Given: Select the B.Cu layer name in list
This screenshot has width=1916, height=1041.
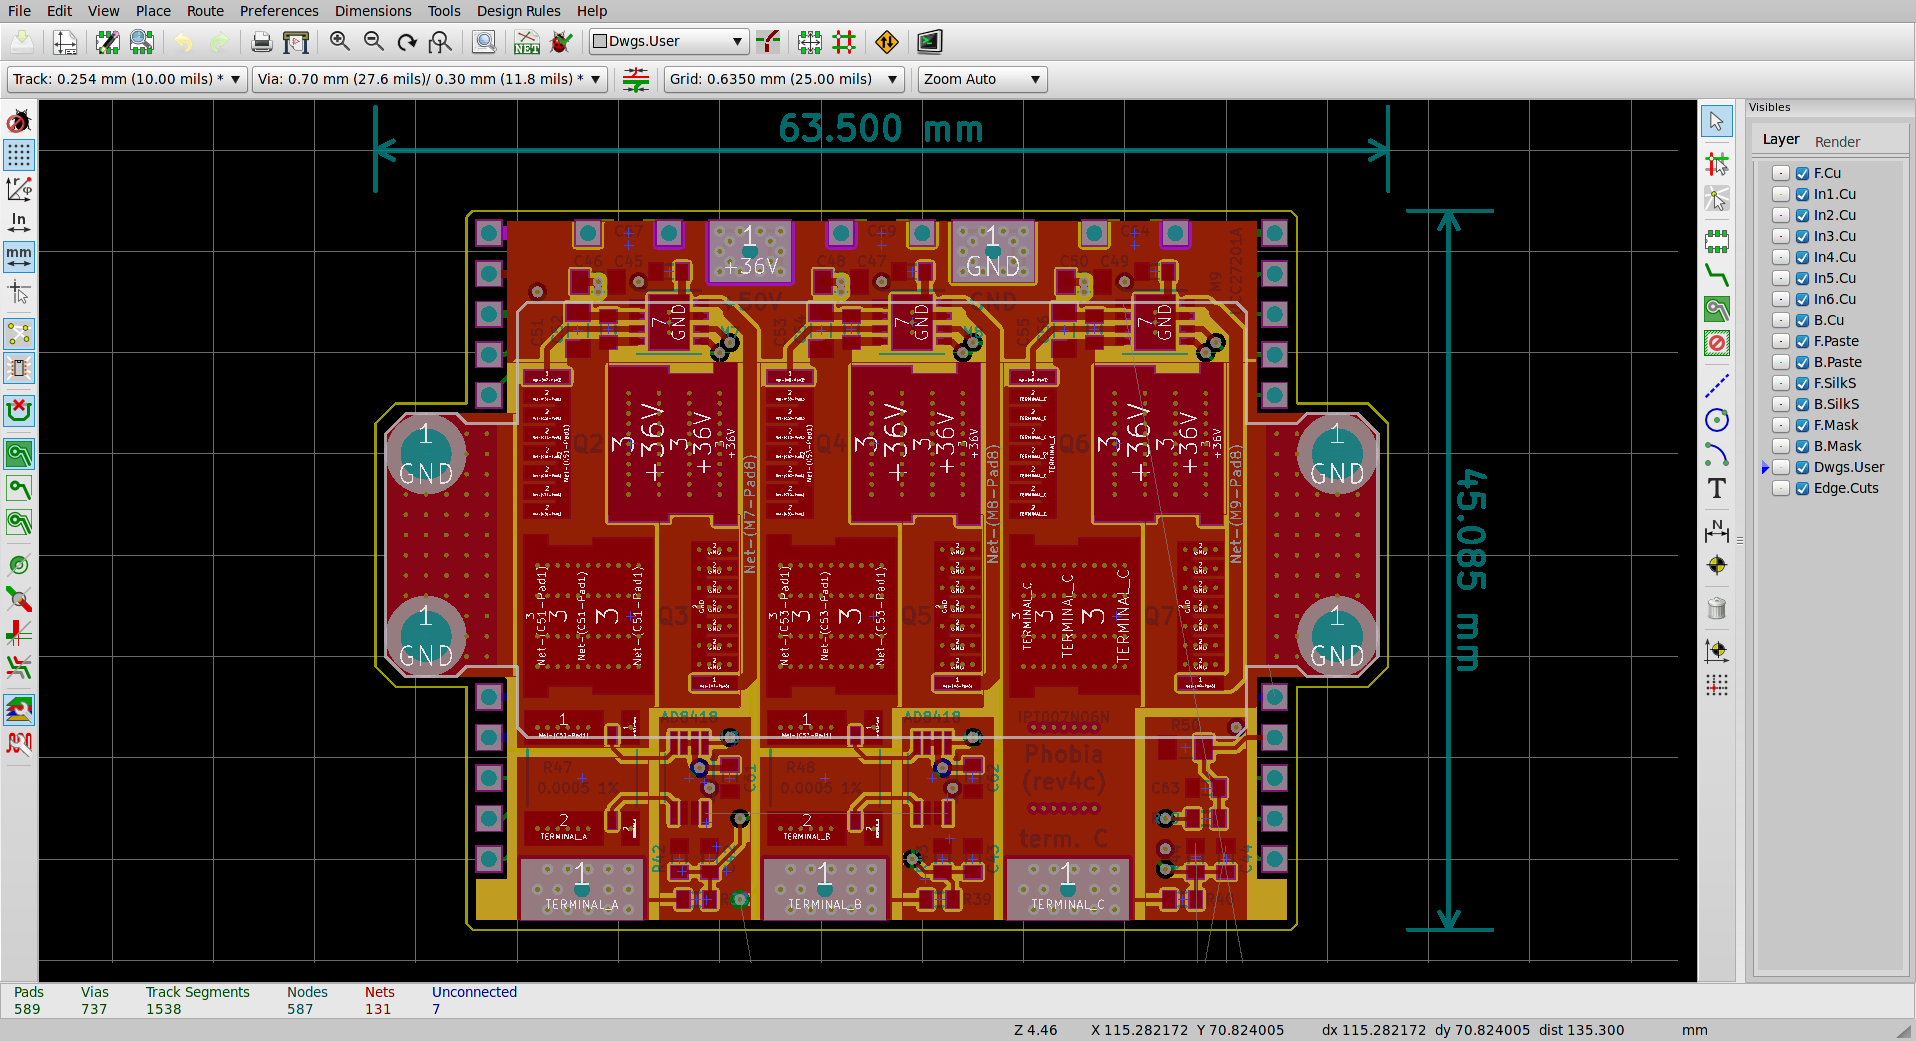Looking at the screenshot, I should pos(1828,320).
